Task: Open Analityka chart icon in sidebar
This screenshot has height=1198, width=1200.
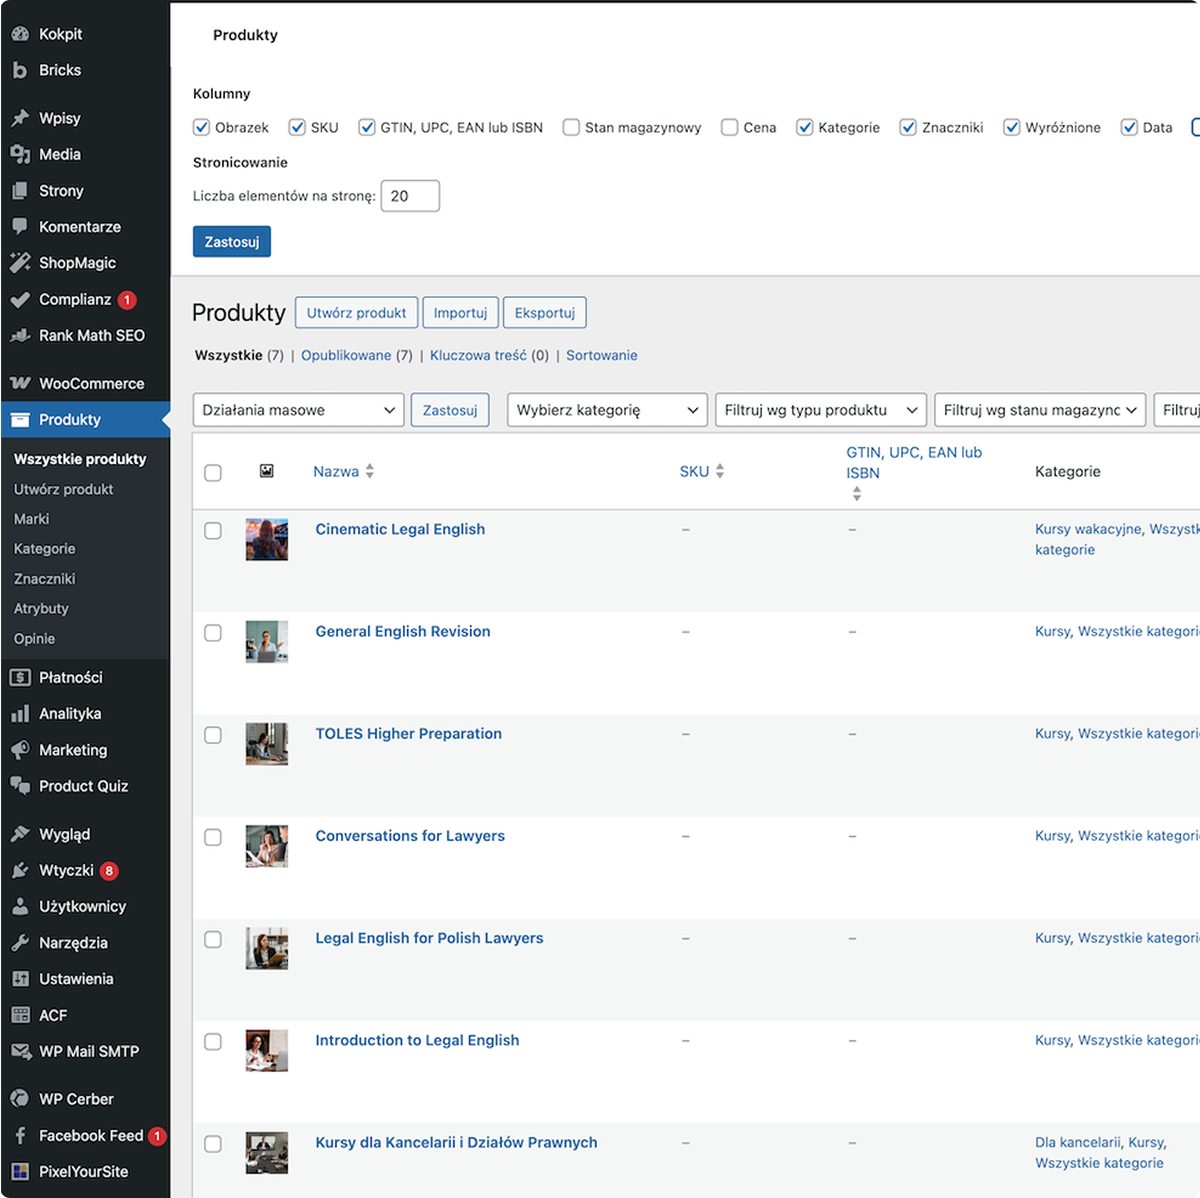Action: tap(20, 714)
